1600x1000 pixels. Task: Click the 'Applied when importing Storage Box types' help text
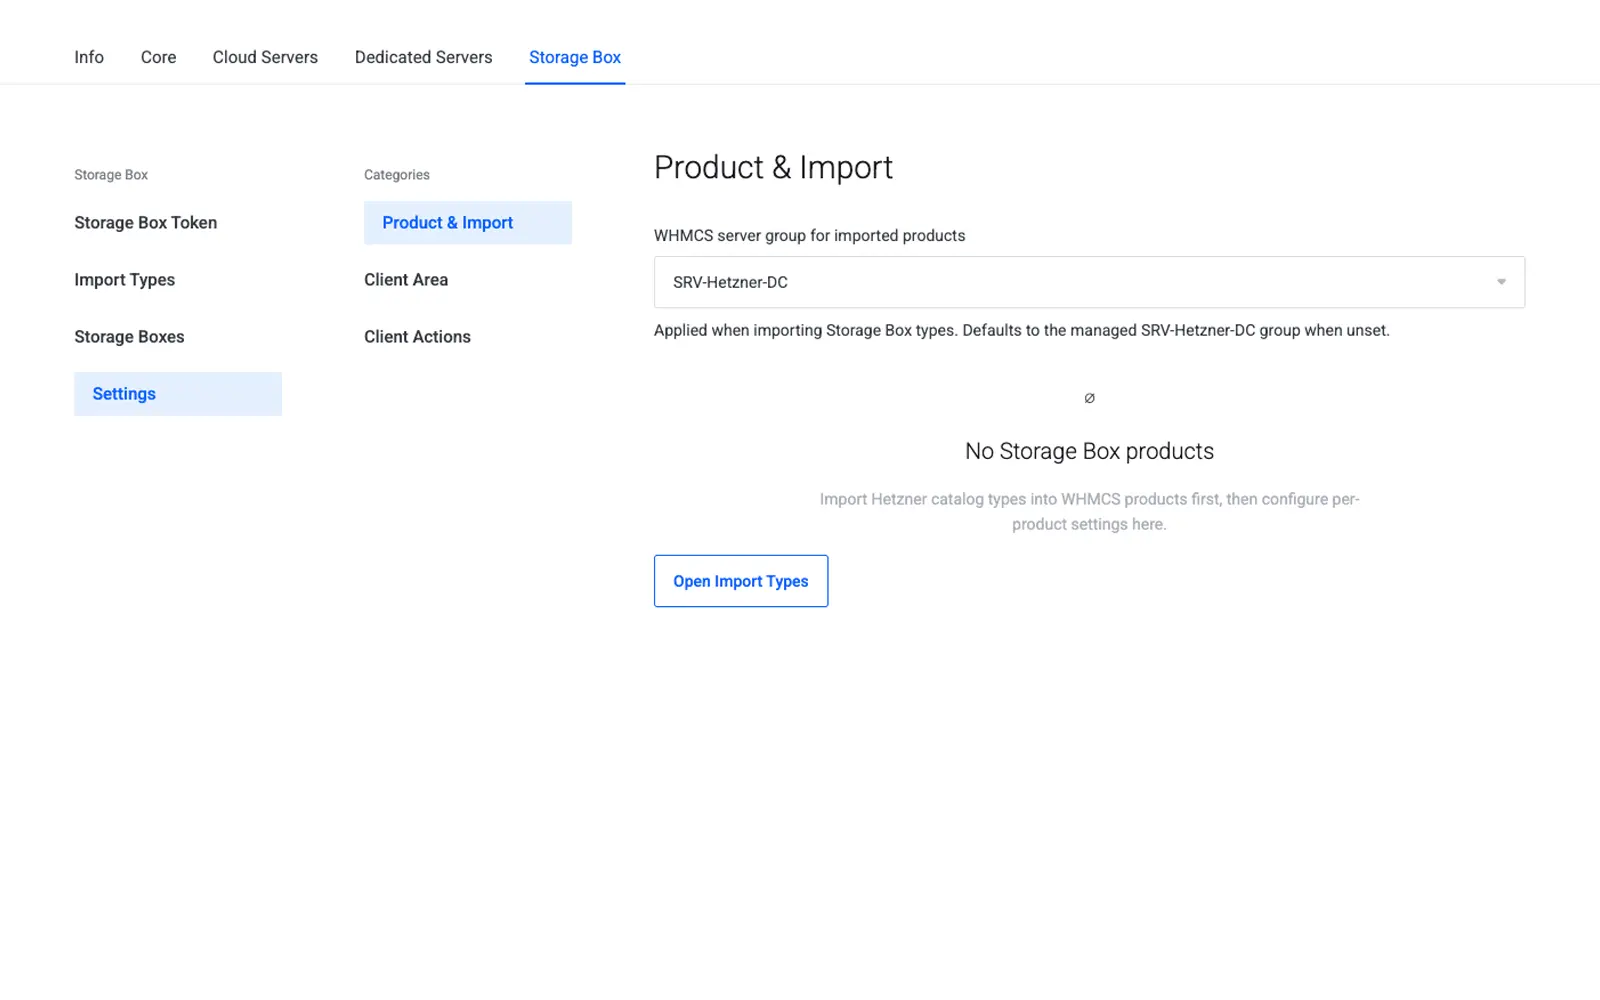[x=1021, y=330]
